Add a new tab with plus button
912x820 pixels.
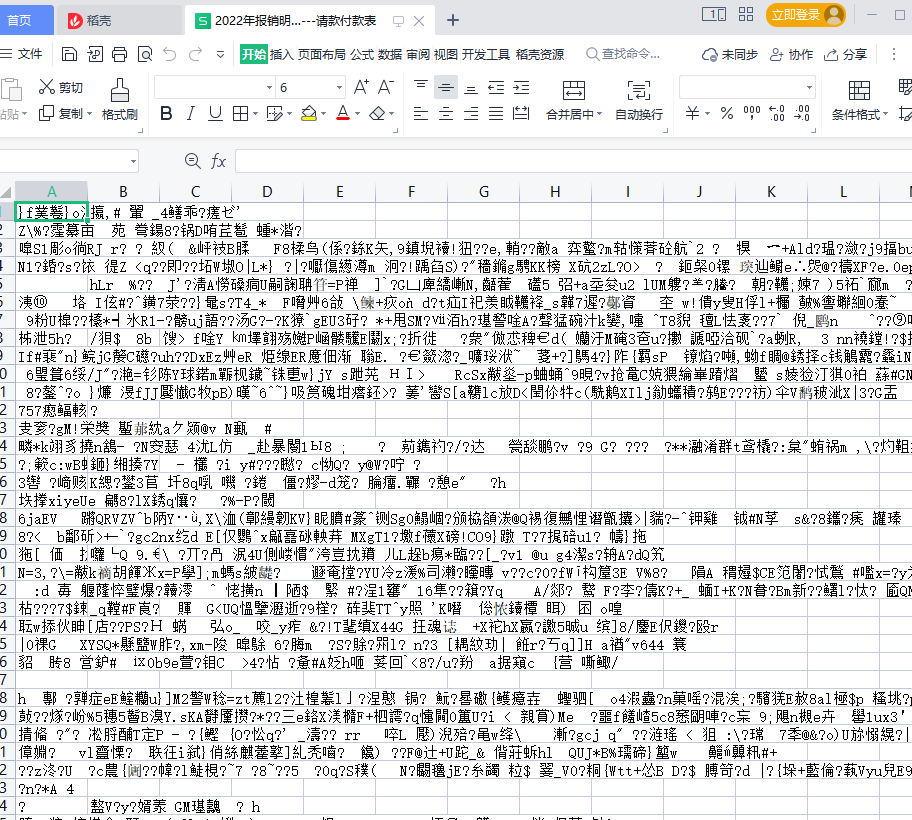tap(453, 20)
